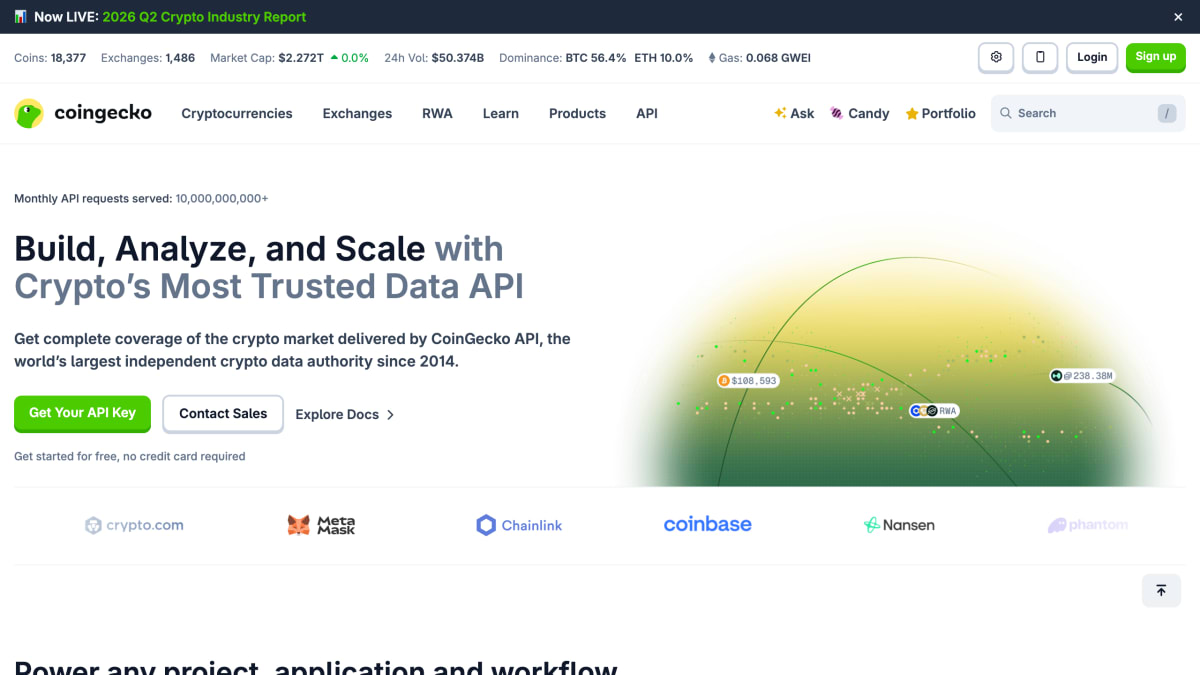Click the mobile app phone icon

[1040, 57]
